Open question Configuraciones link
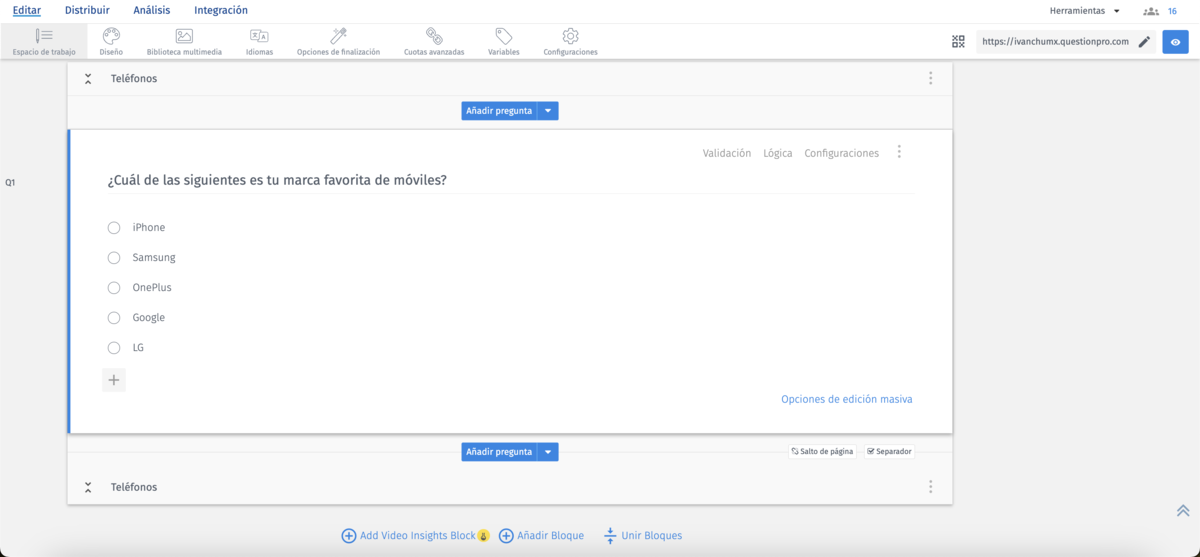The width and height of the screenshot is (1200, 557). coord(842,153)
